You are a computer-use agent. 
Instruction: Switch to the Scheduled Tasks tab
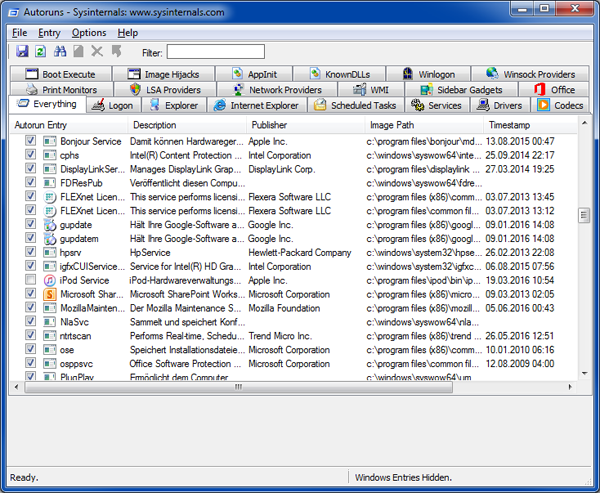point(356,105)
